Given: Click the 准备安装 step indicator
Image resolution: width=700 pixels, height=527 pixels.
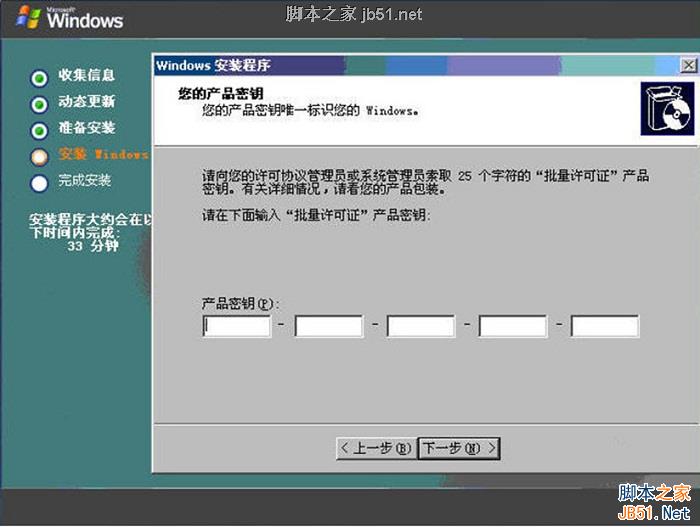Looking at the screenshot, I should (39, 131).
